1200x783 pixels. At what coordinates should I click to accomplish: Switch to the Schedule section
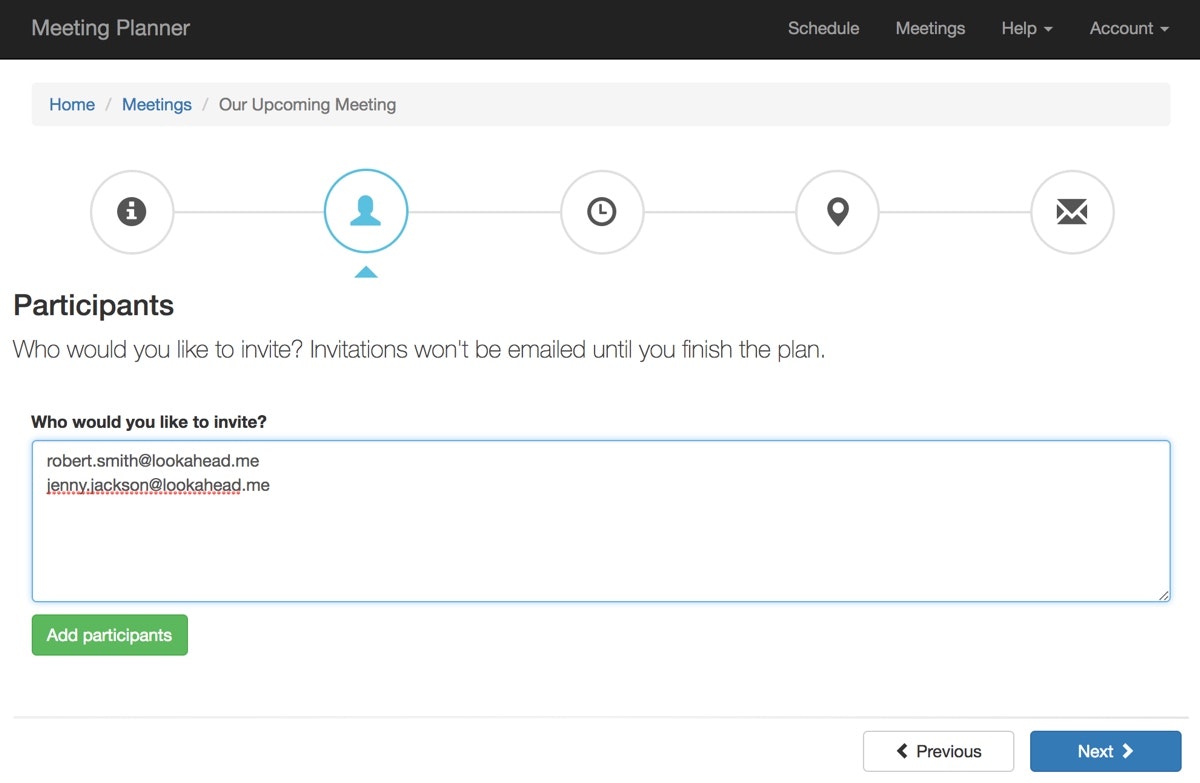823,28
